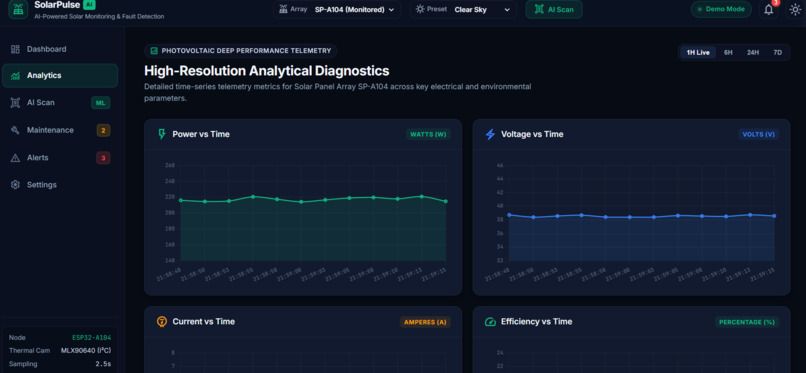The width and height of the screenshot is (806, 373).
Task: Click the Maintenance count badge 2
Action: pyautogui.click(x=103, y=130)
